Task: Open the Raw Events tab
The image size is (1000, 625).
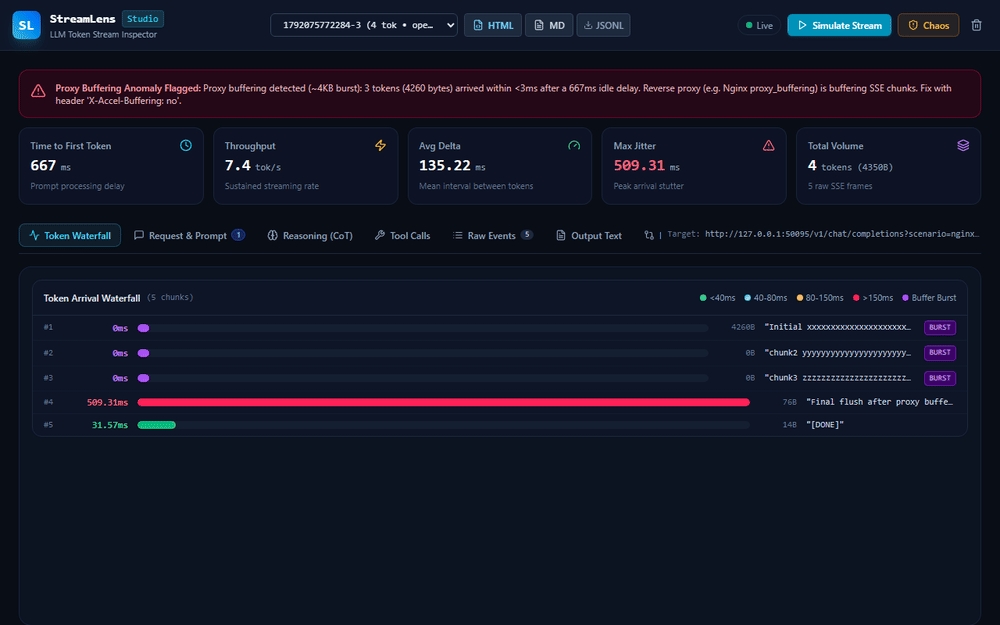Action: [492, 235]
